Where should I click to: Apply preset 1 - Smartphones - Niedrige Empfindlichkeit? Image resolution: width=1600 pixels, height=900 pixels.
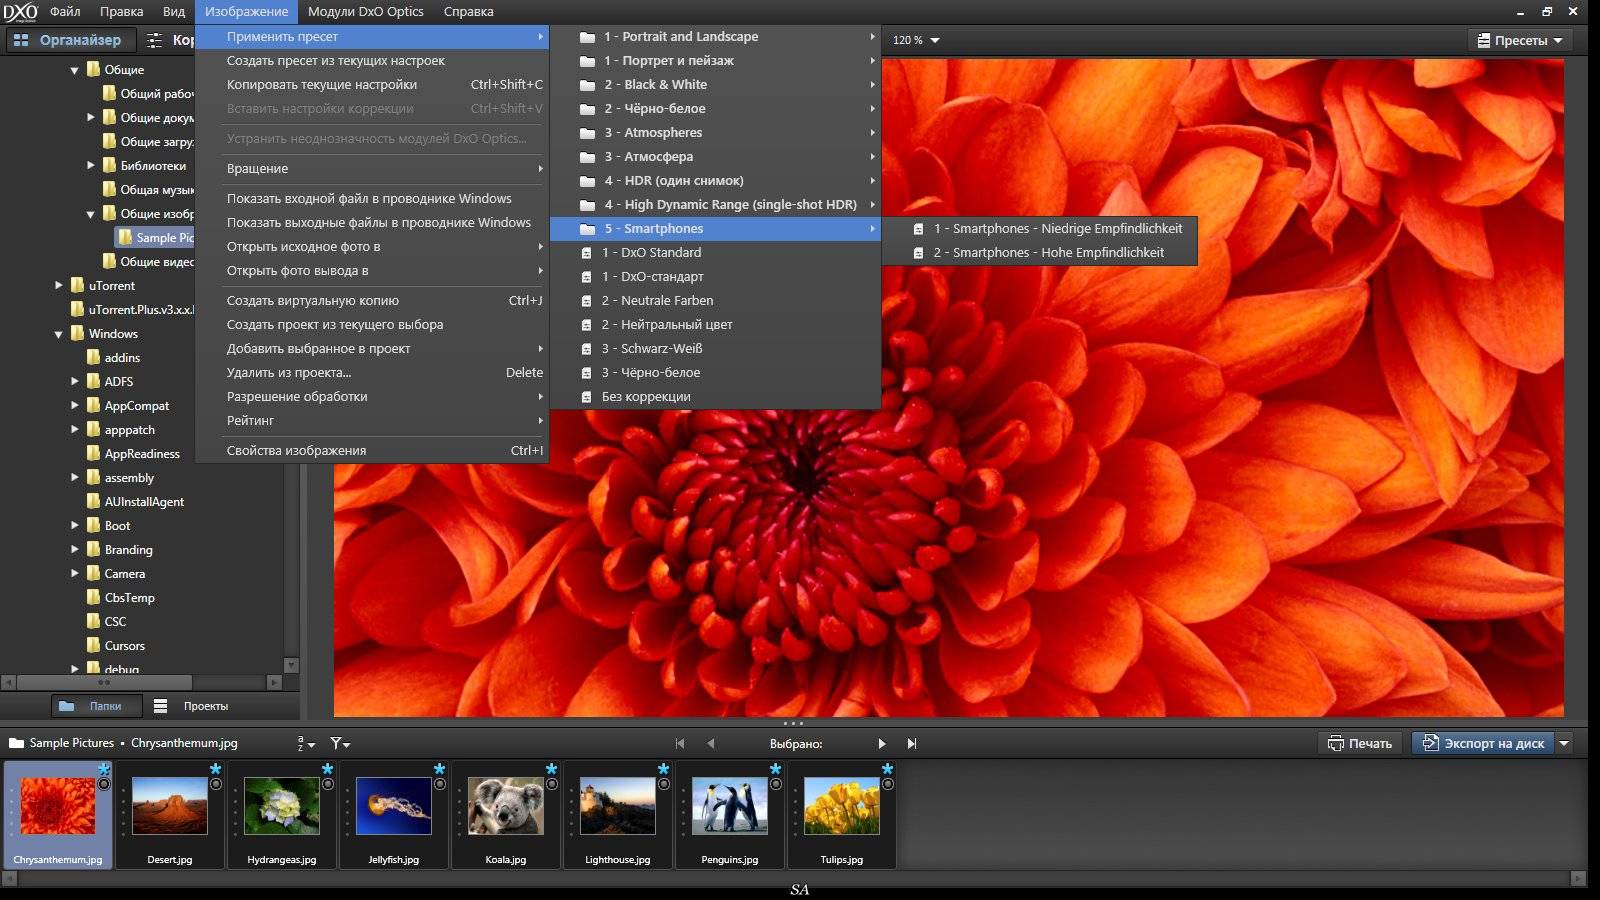pos(1040,229)
